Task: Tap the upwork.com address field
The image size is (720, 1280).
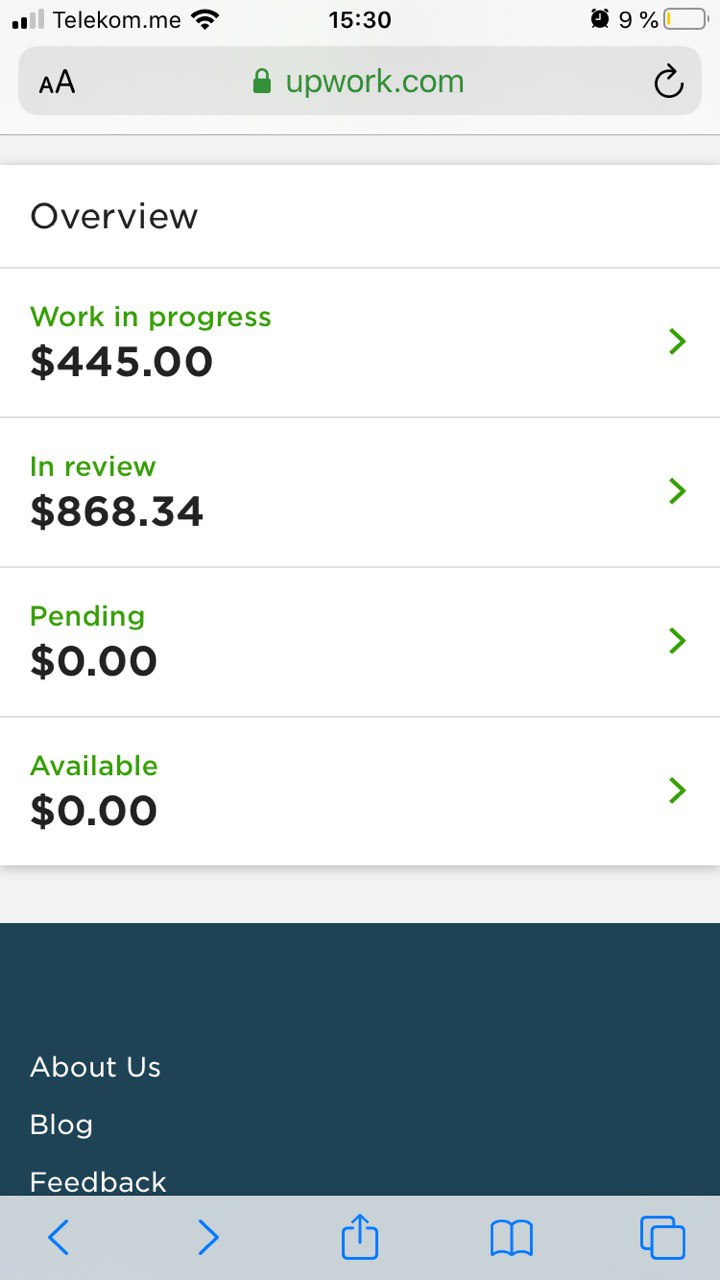Action: (x=374, y=82)
